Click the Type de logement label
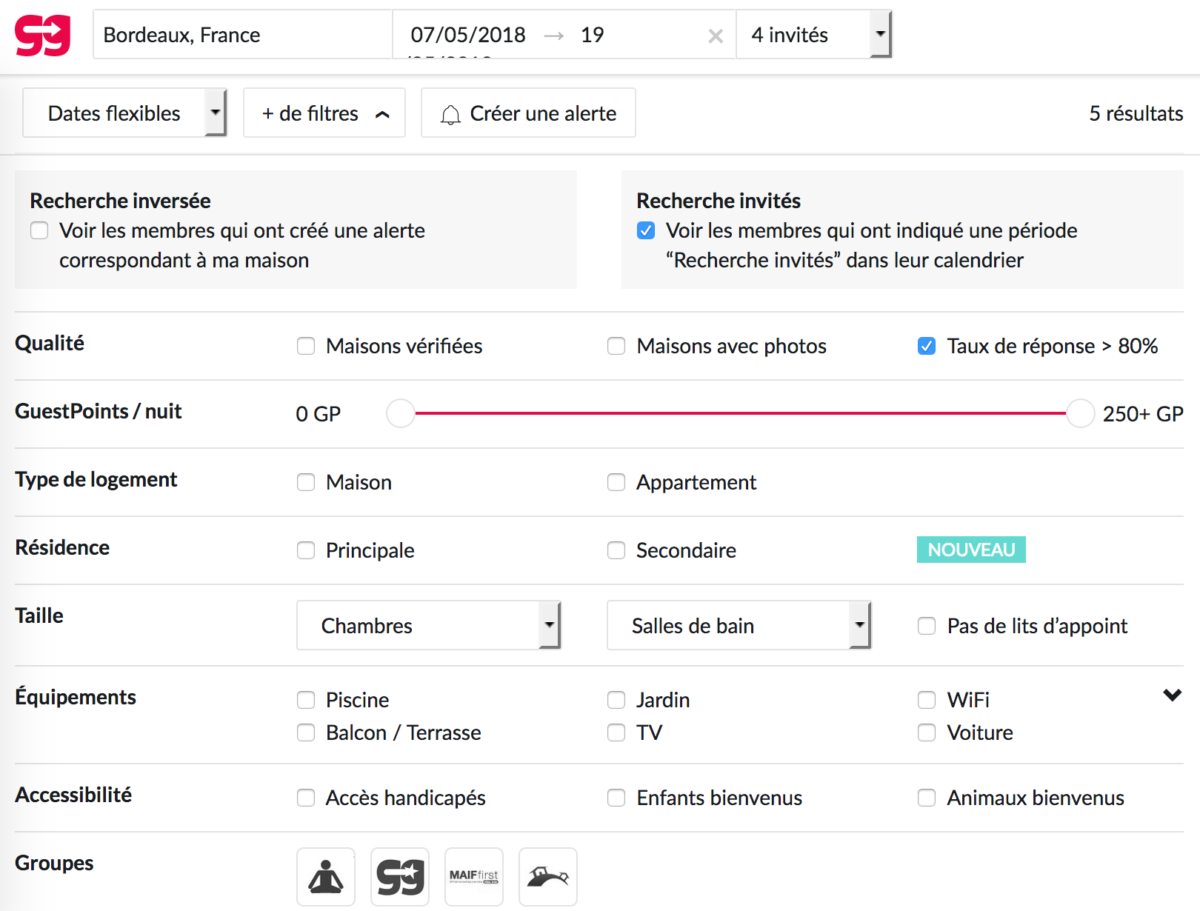The width and height of the screenshot is (1200, 911). (96, 479)
